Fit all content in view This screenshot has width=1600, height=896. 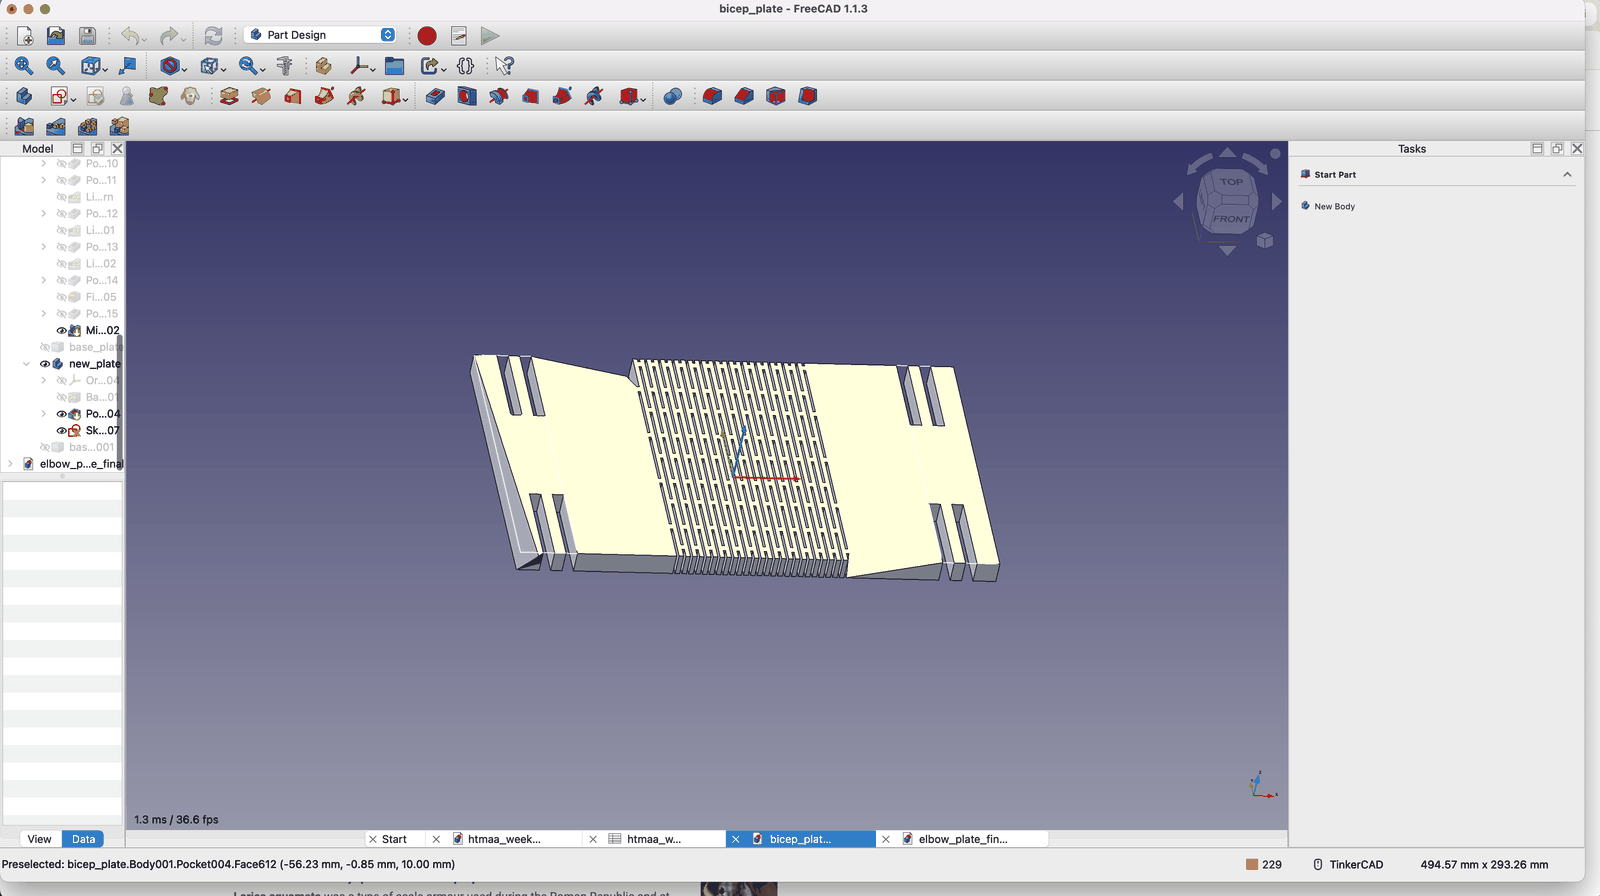(24, 66)
